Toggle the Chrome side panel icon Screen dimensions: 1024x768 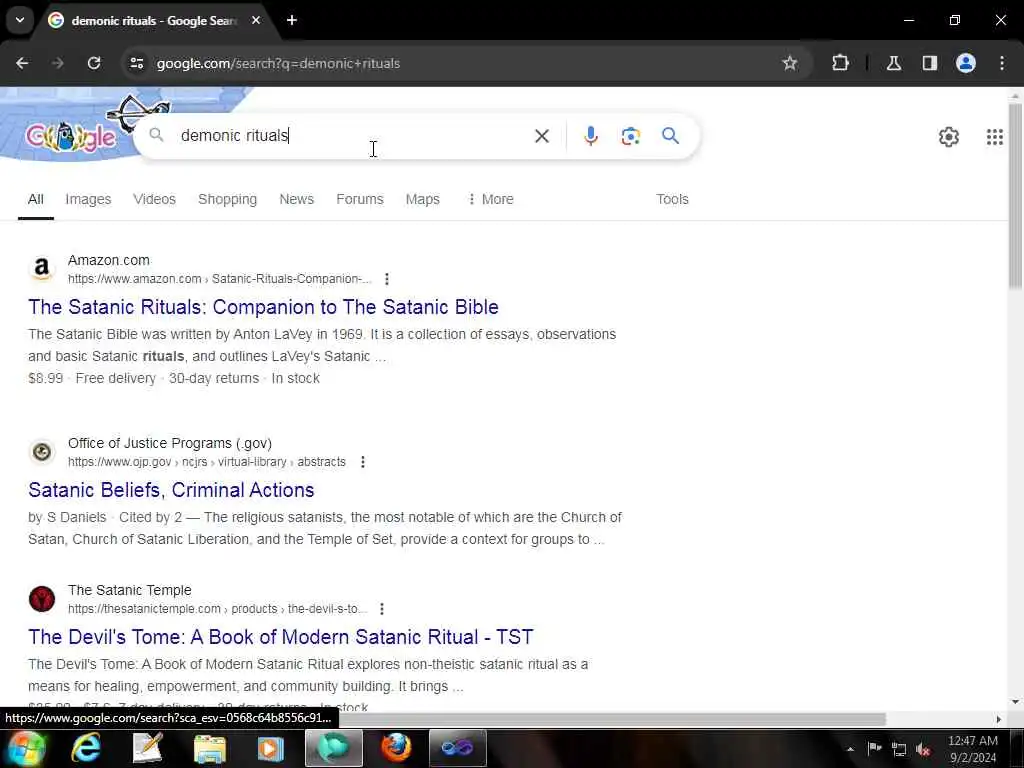point(929,63)
